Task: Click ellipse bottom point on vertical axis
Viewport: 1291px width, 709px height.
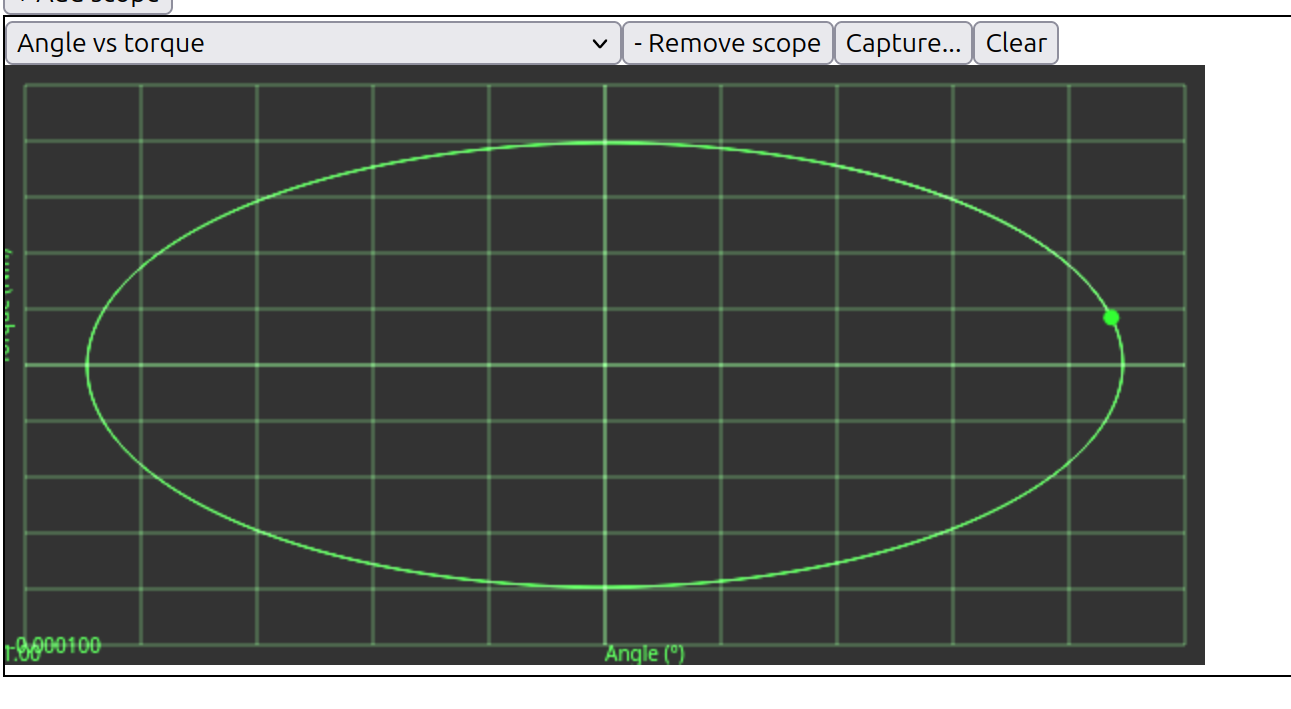Action: (x=604, y=587)
